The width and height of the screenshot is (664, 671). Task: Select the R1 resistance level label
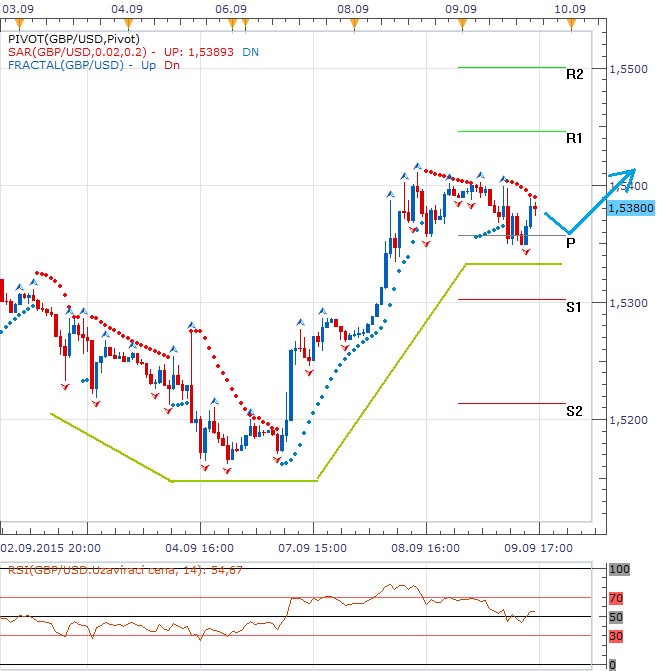tap(574, 138)
